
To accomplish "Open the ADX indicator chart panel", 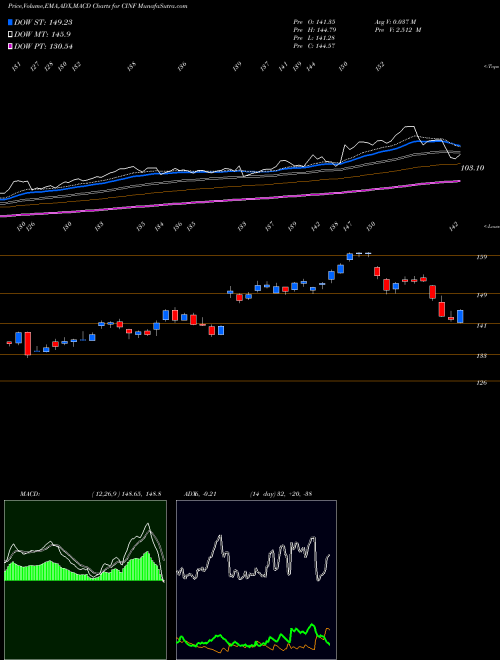I will (256, 580).
